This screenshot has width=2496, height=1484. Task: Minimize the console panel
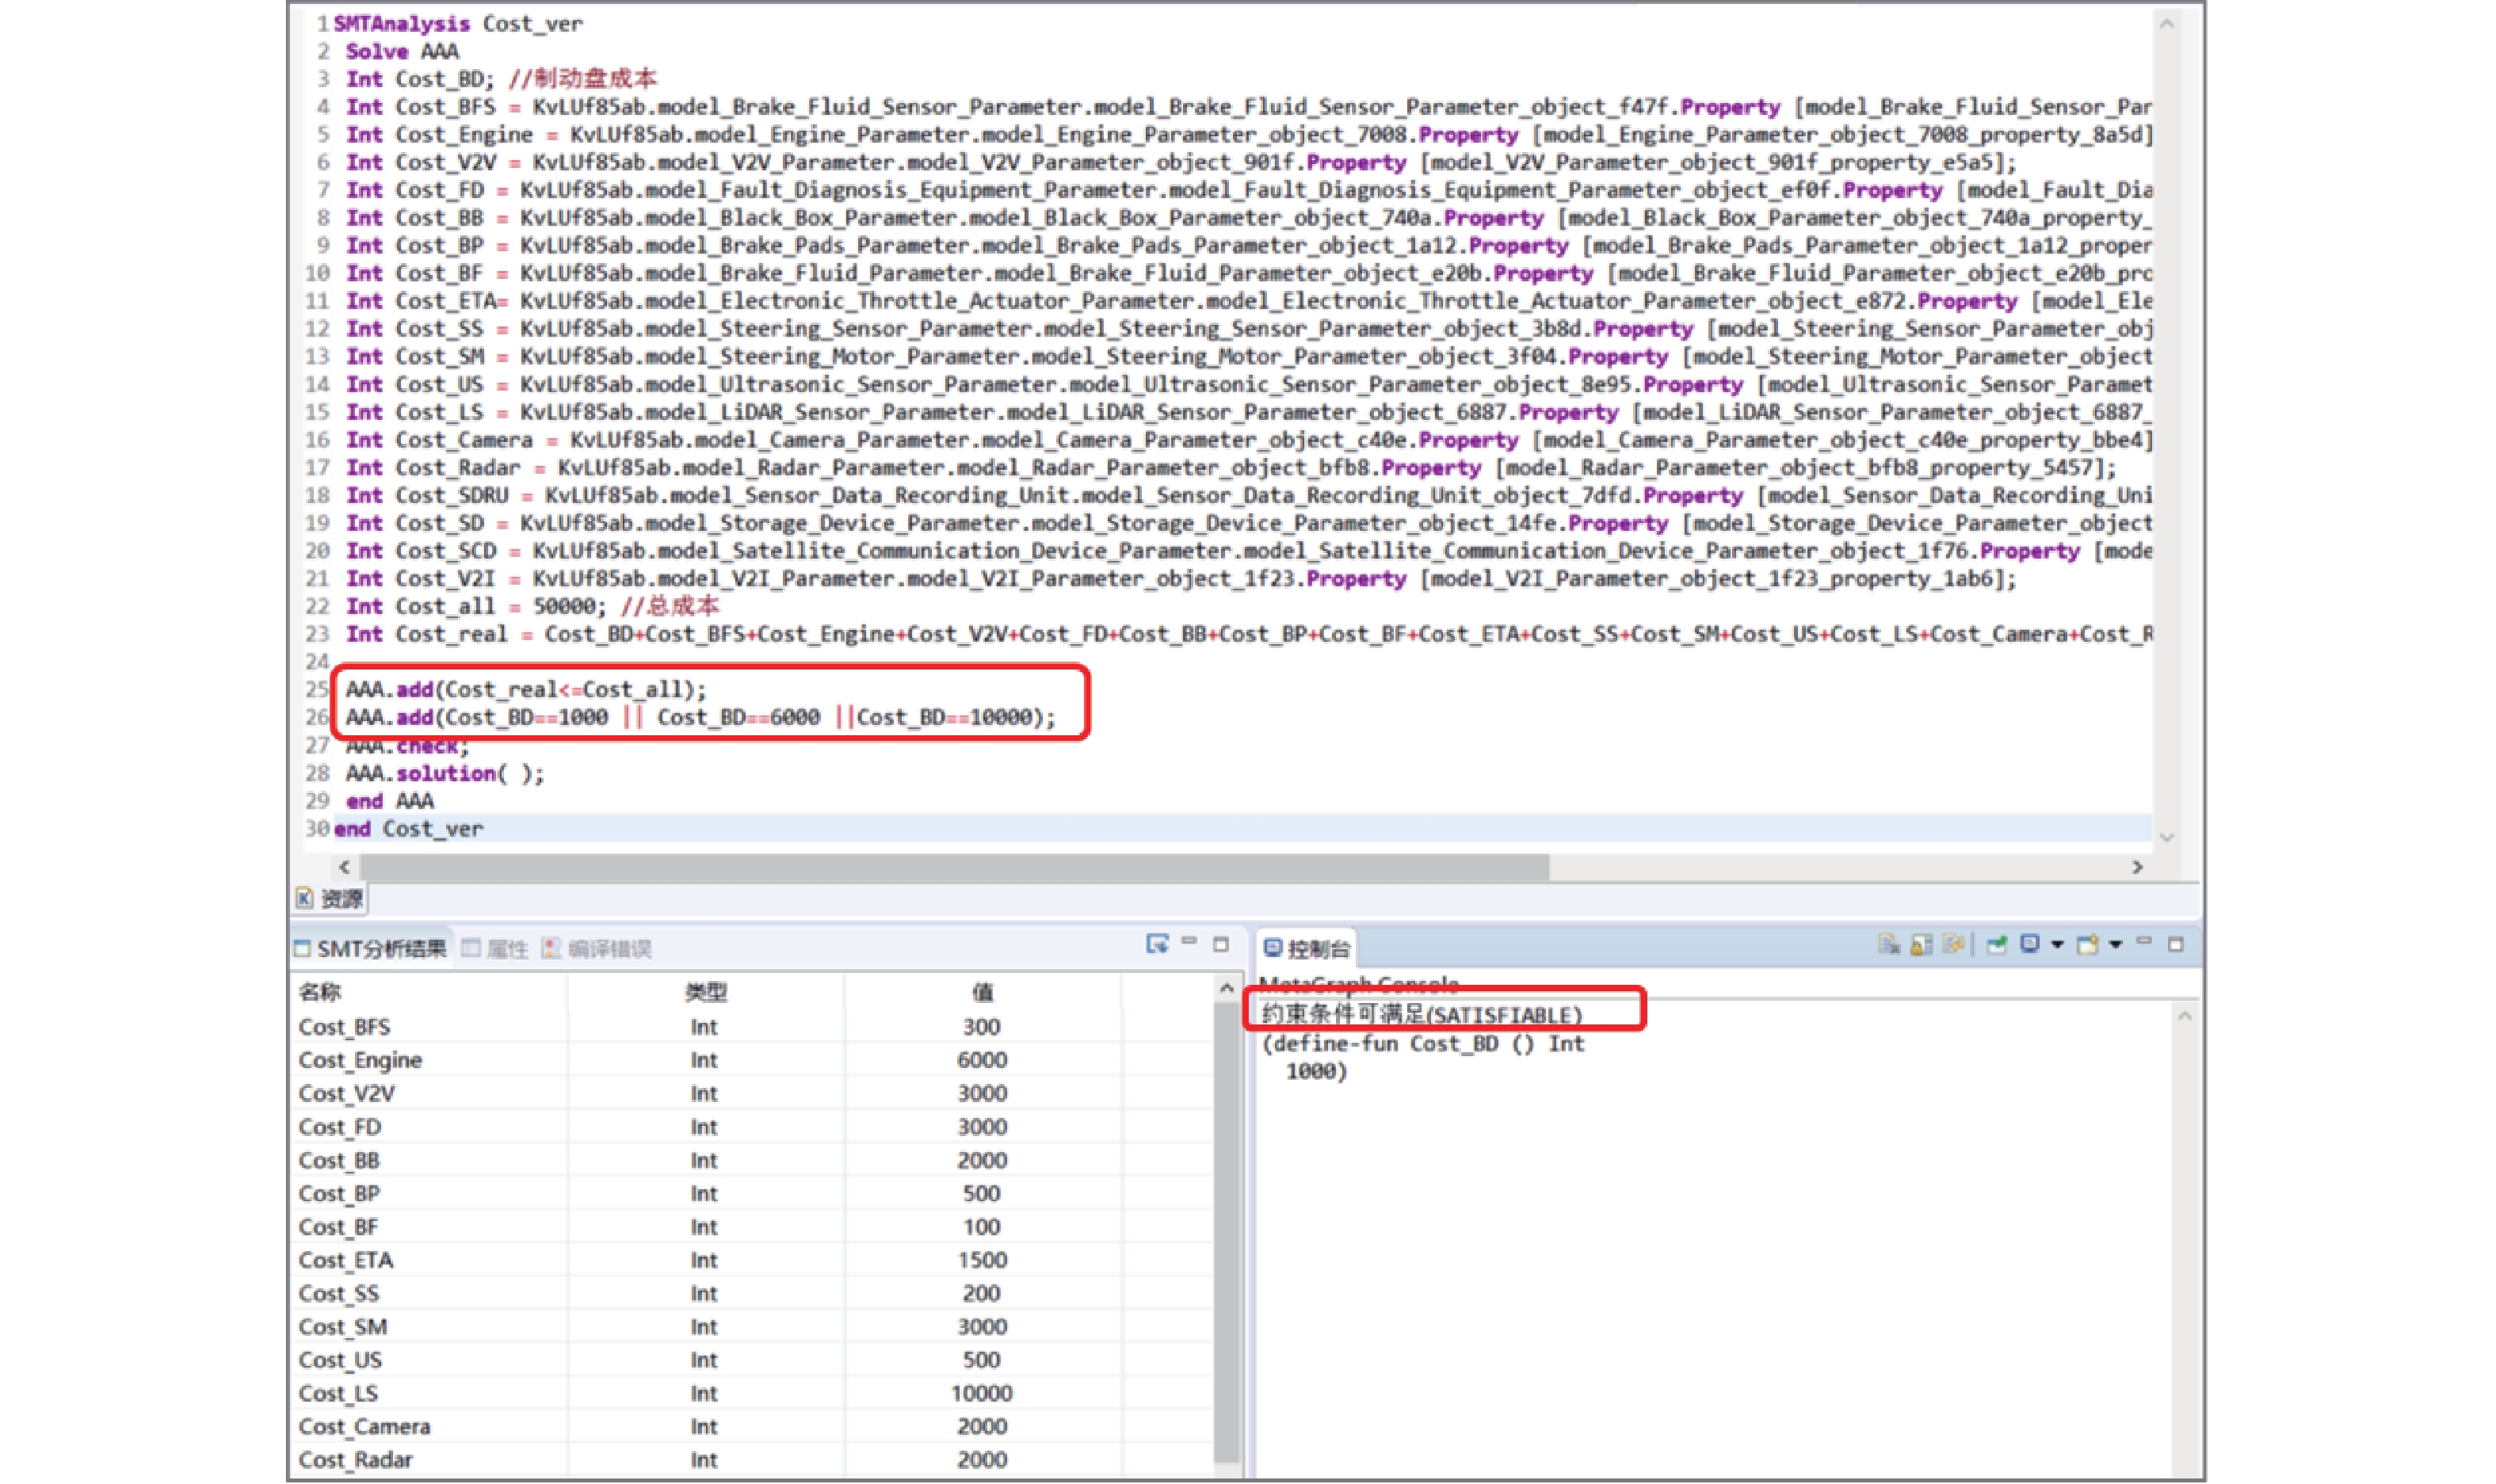tap(2144, 941)
